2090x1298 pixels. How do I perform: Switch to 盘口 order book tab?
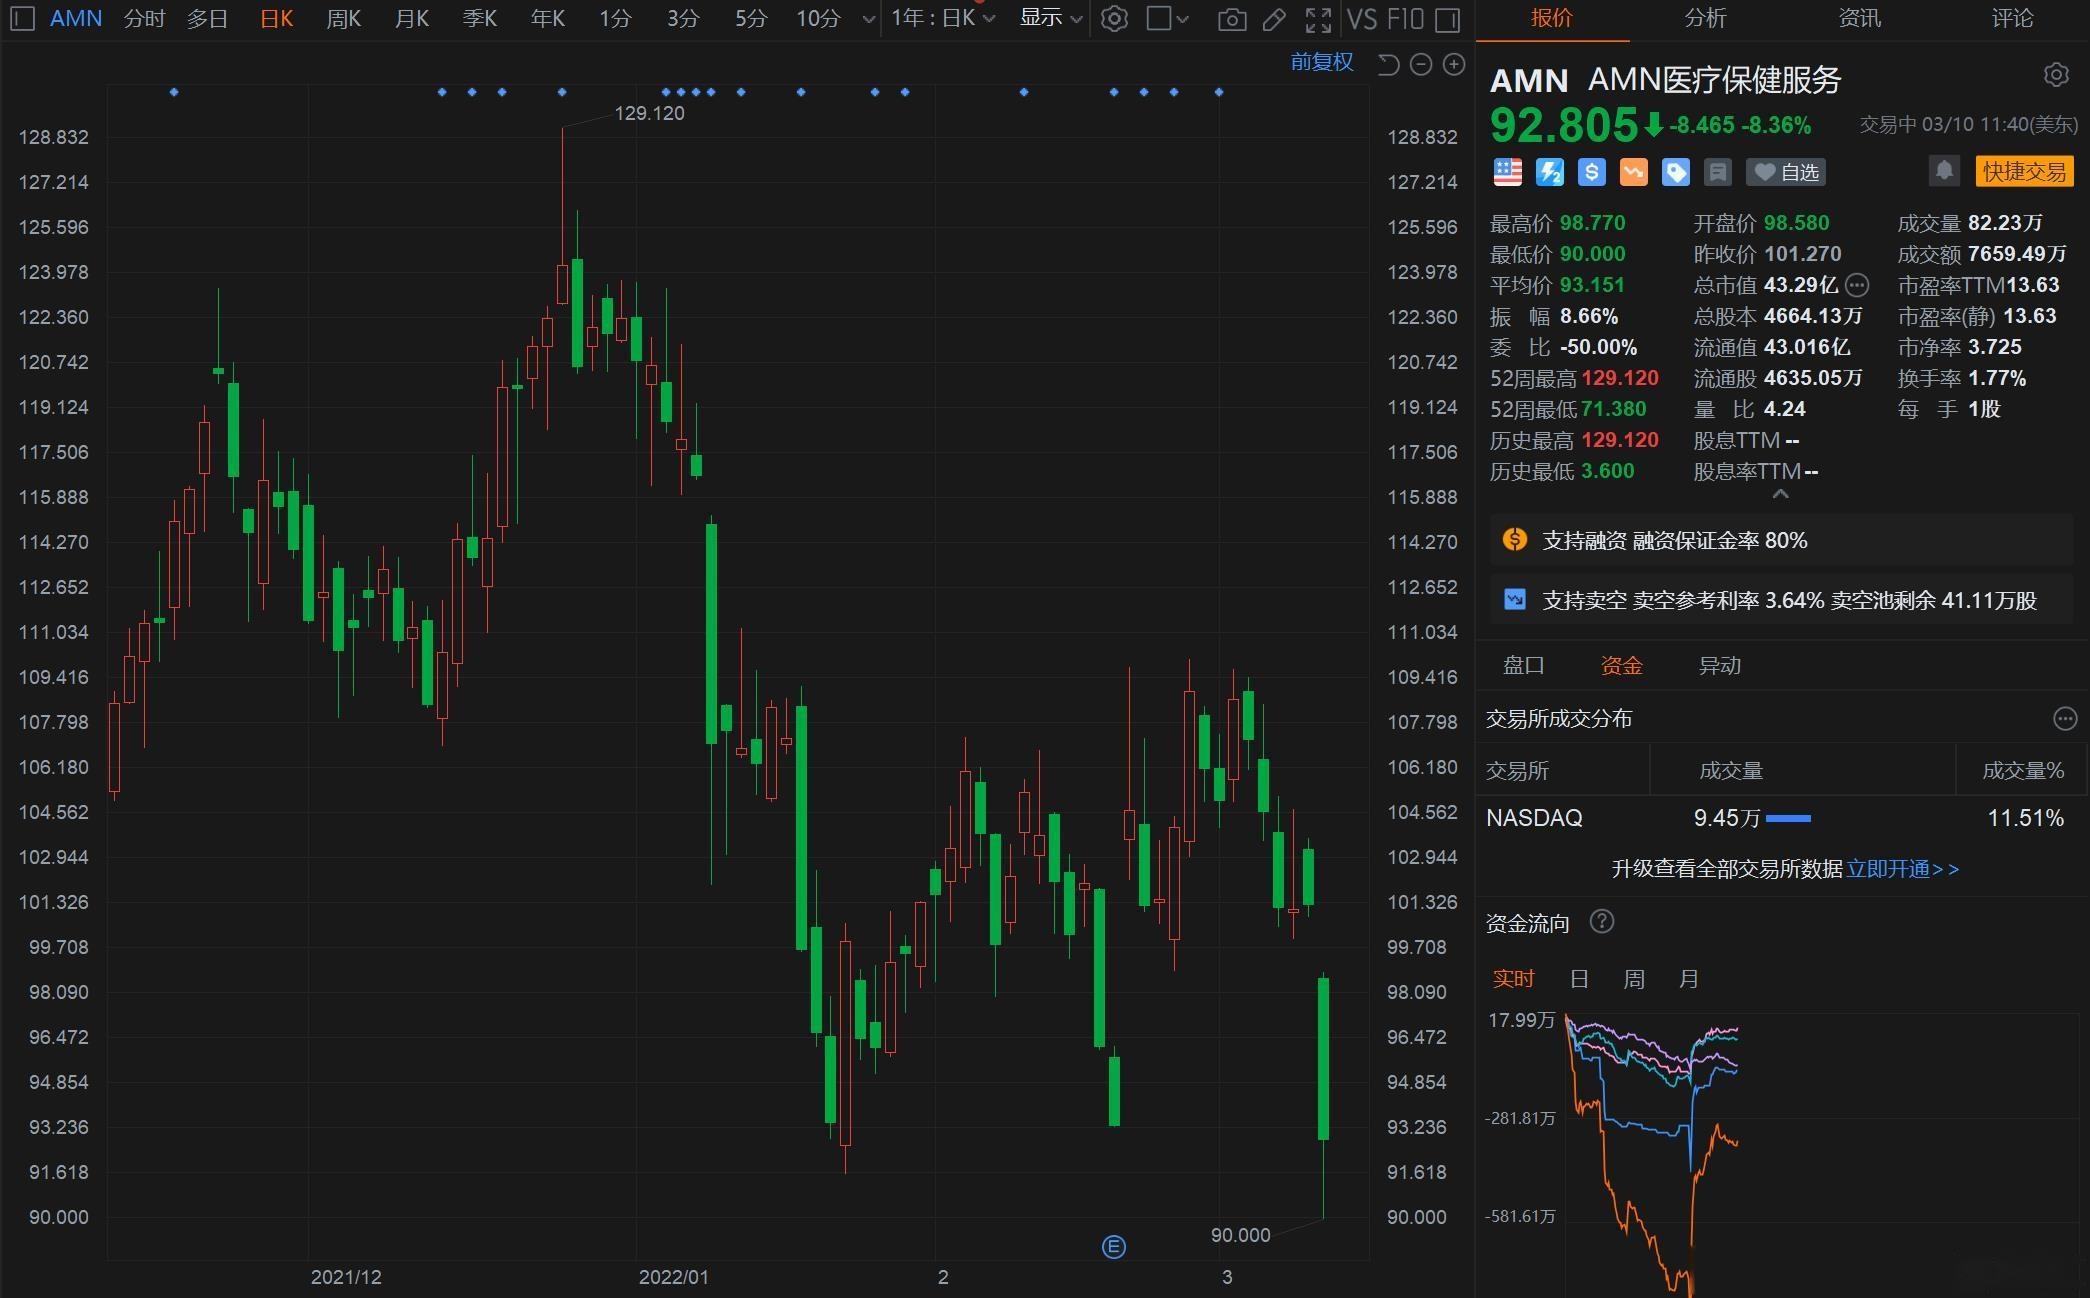1524,665
